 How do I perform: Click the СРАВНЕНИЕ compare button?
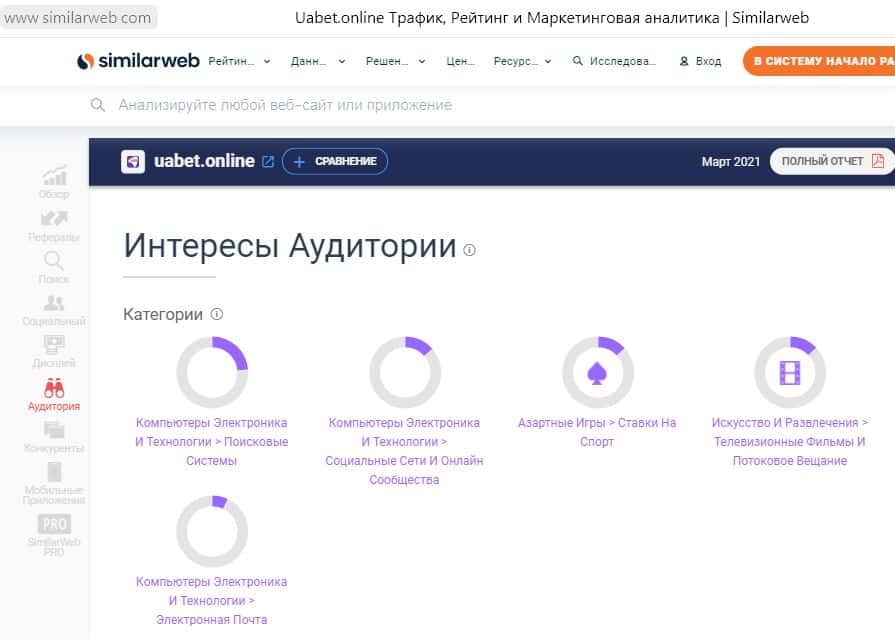coord(335,162)
